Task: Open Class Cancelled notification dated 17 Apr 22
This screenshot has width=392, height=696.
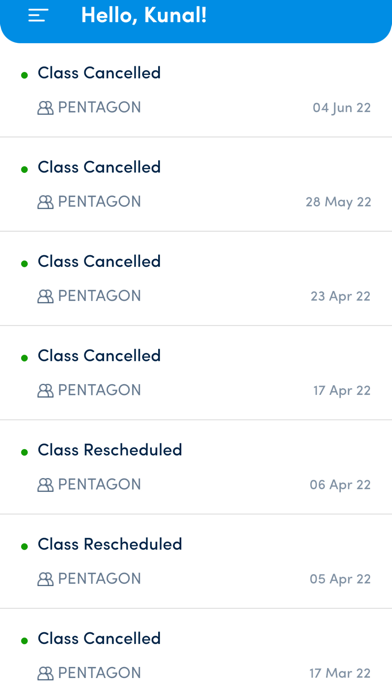Action: pyautogui.click(x=196, y=372)
